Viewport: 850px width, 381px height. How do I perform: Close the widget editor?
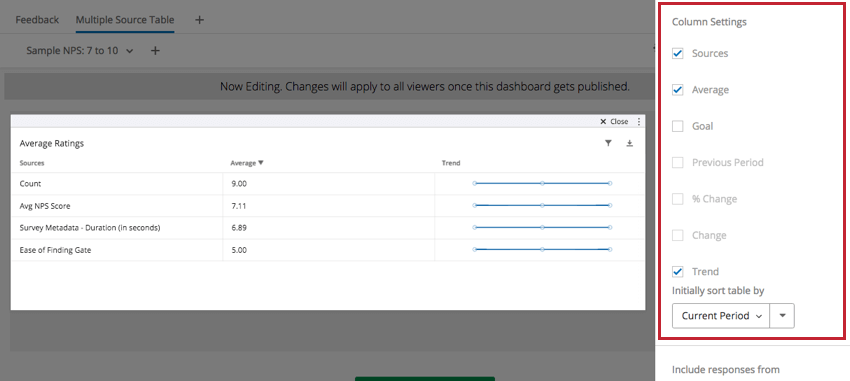tap(614, 121)
